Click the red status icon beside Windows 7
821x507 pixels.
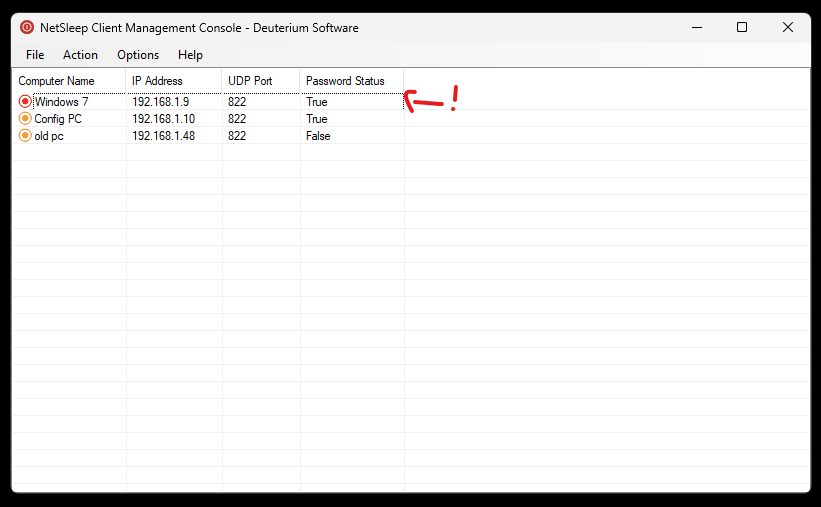pos(25,101)
